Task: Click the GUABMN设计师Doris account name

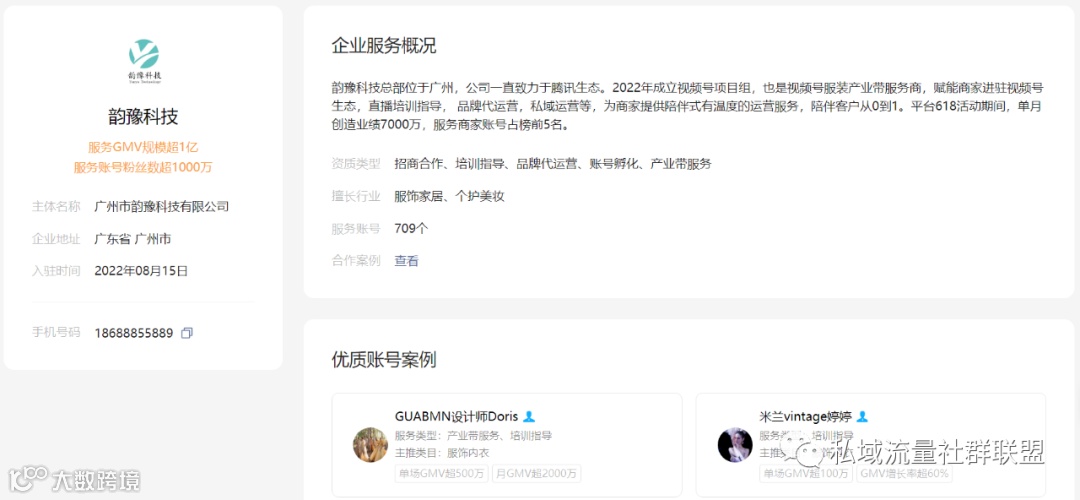Action: point(457,417)
